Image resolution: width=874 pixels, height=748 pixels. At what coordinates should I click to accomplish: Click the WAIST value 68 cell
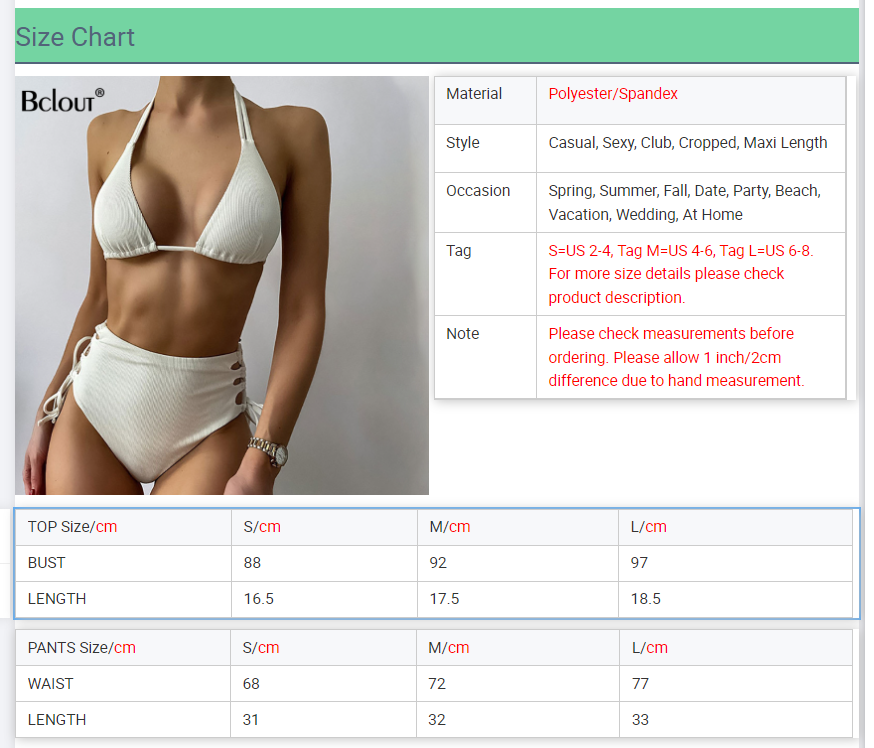[252, 684]
